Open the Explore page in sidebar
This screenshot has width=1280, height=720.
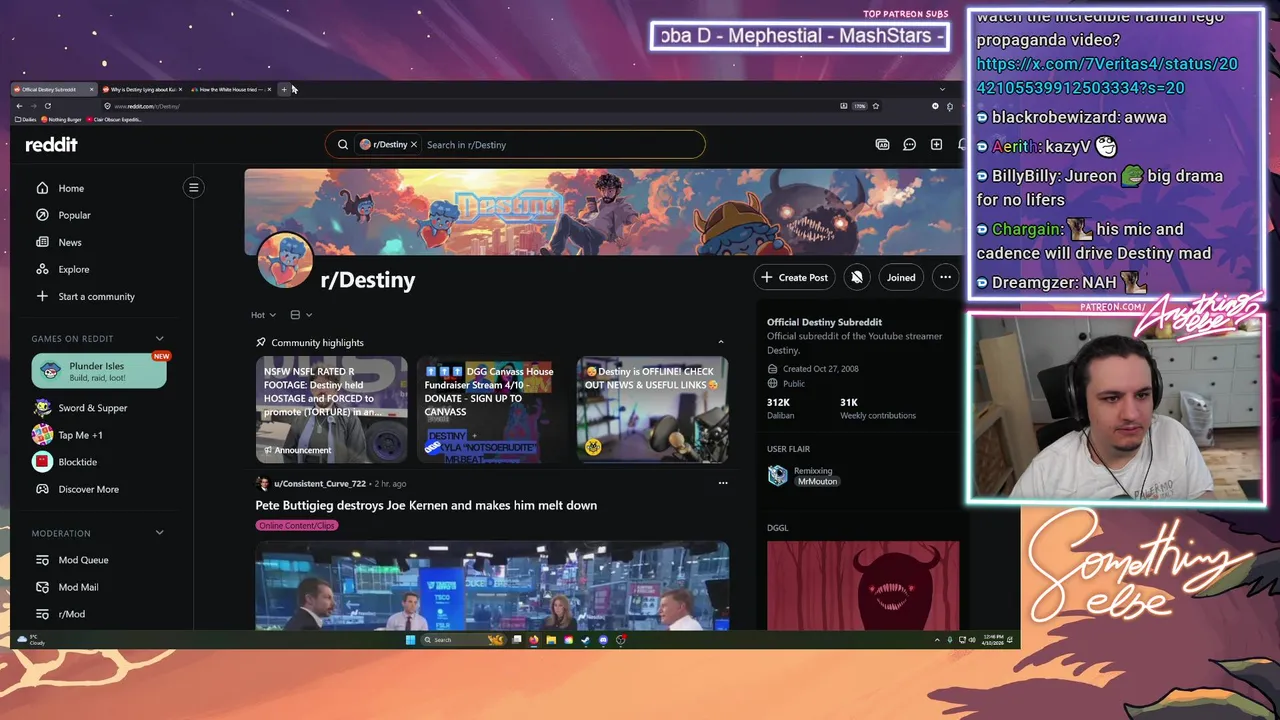73,269
